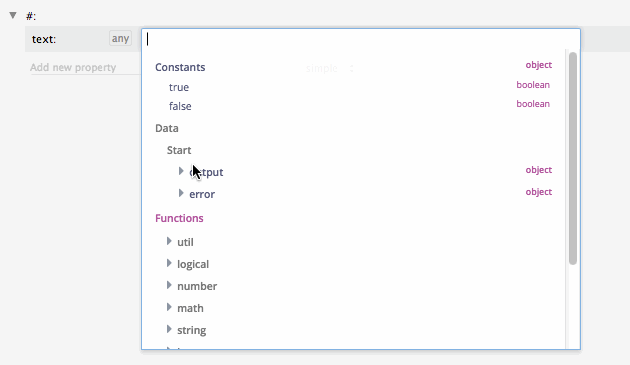The image size is (630, 365).
Task: Focus the expression input field
Action: coord(360,39)
